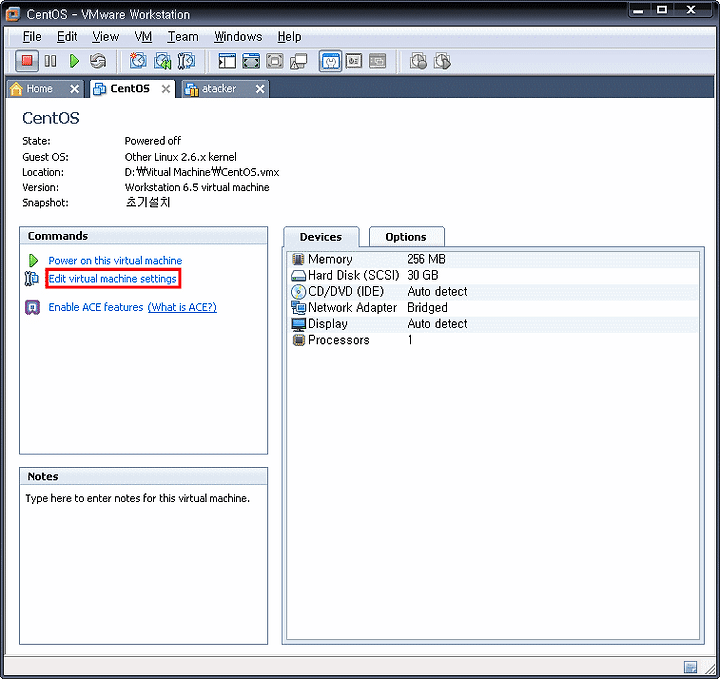This screenshot has width=720, height=679.
Task: Open the Edit menu
Action: coord(67,37)
